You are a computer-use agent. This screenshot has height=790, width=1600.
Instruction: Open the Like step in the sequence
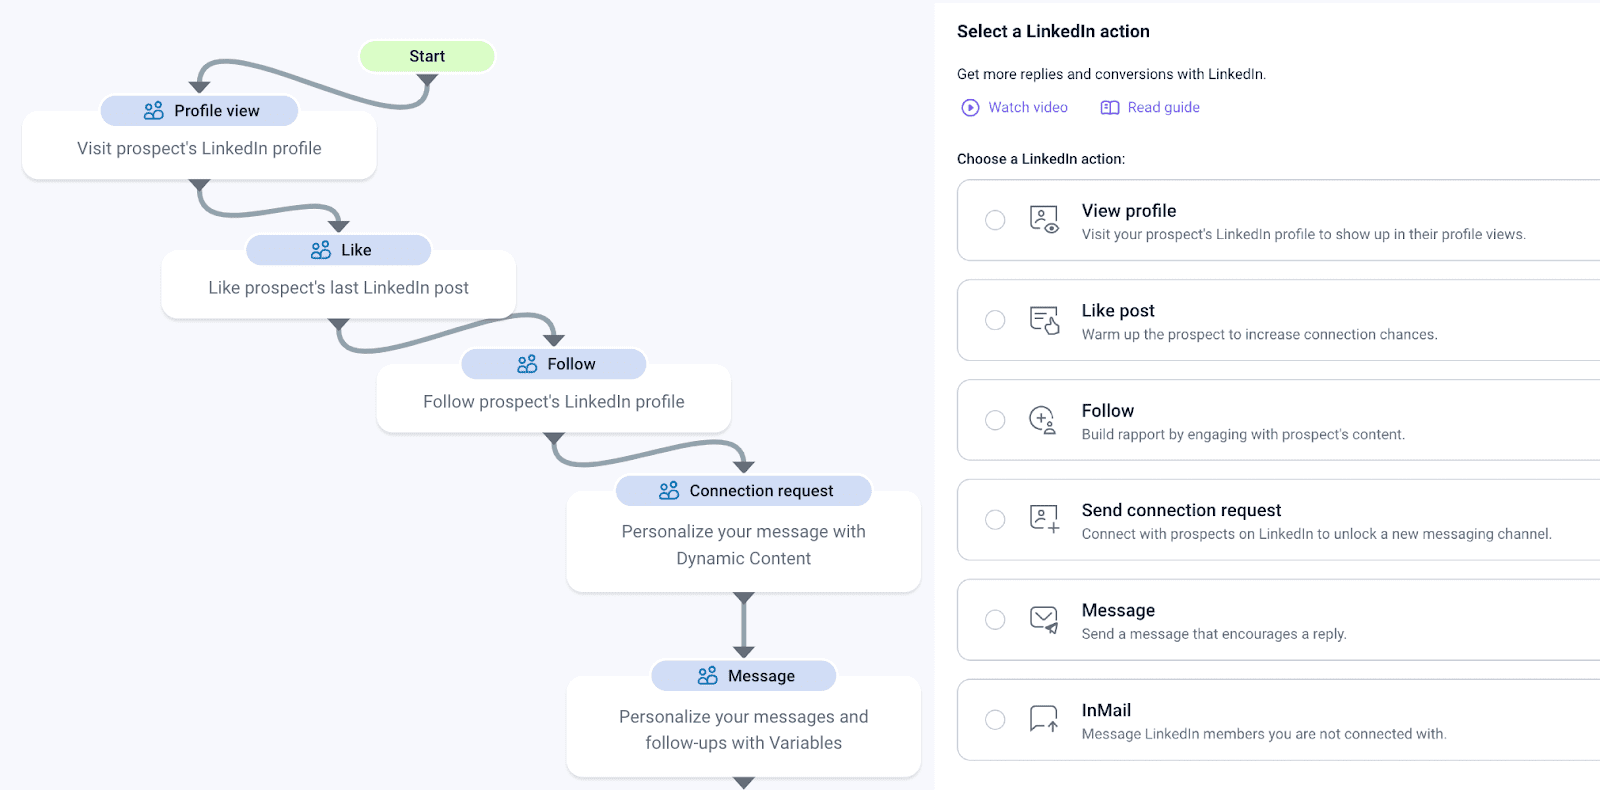pos(339,250)
